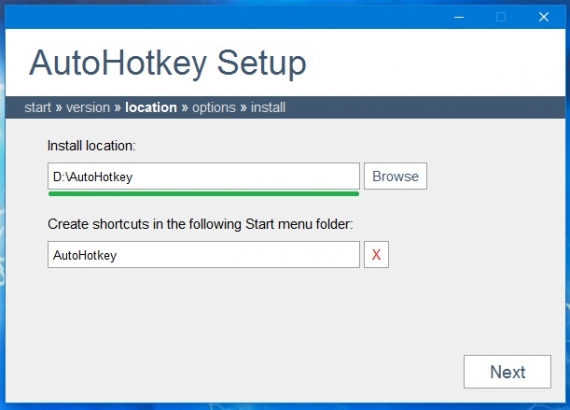Click the blue title bar area
This screenshot has width=570, height=410.
pyautogui.click(x=225, y=17)
